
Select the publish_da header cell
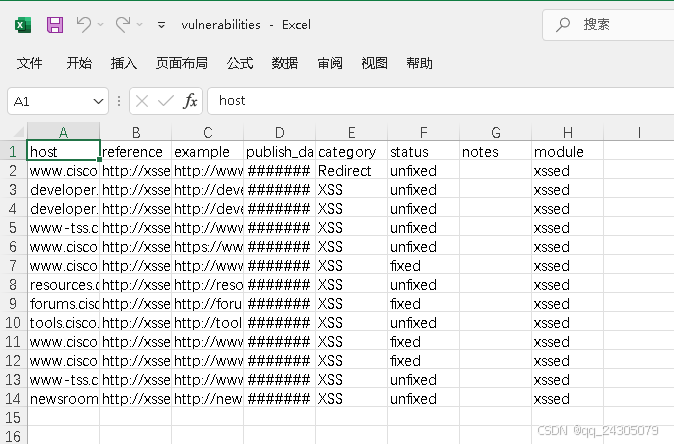click(279, 151)
